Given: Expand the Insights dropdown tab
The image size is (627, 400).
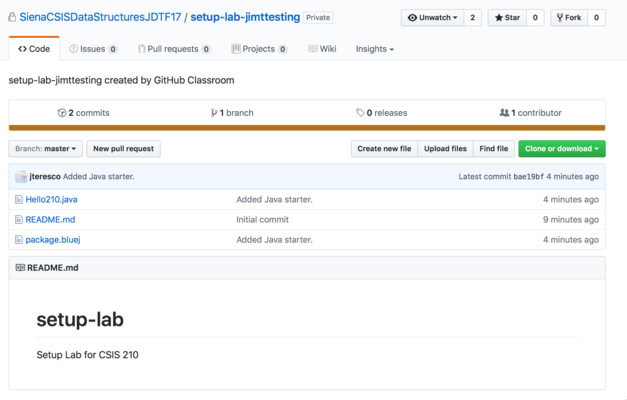Looking at the screenshot, I should point(375,49).
